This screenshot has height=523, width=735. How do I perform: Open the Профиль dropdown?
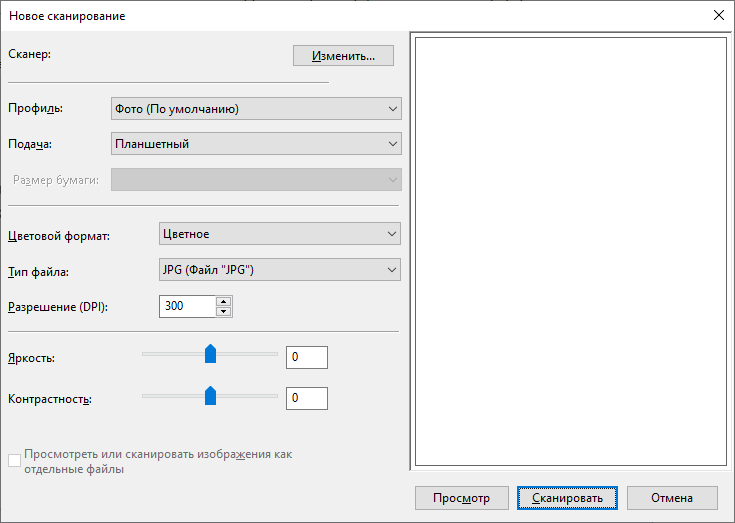pyautogui.click(x=256, y=109)
